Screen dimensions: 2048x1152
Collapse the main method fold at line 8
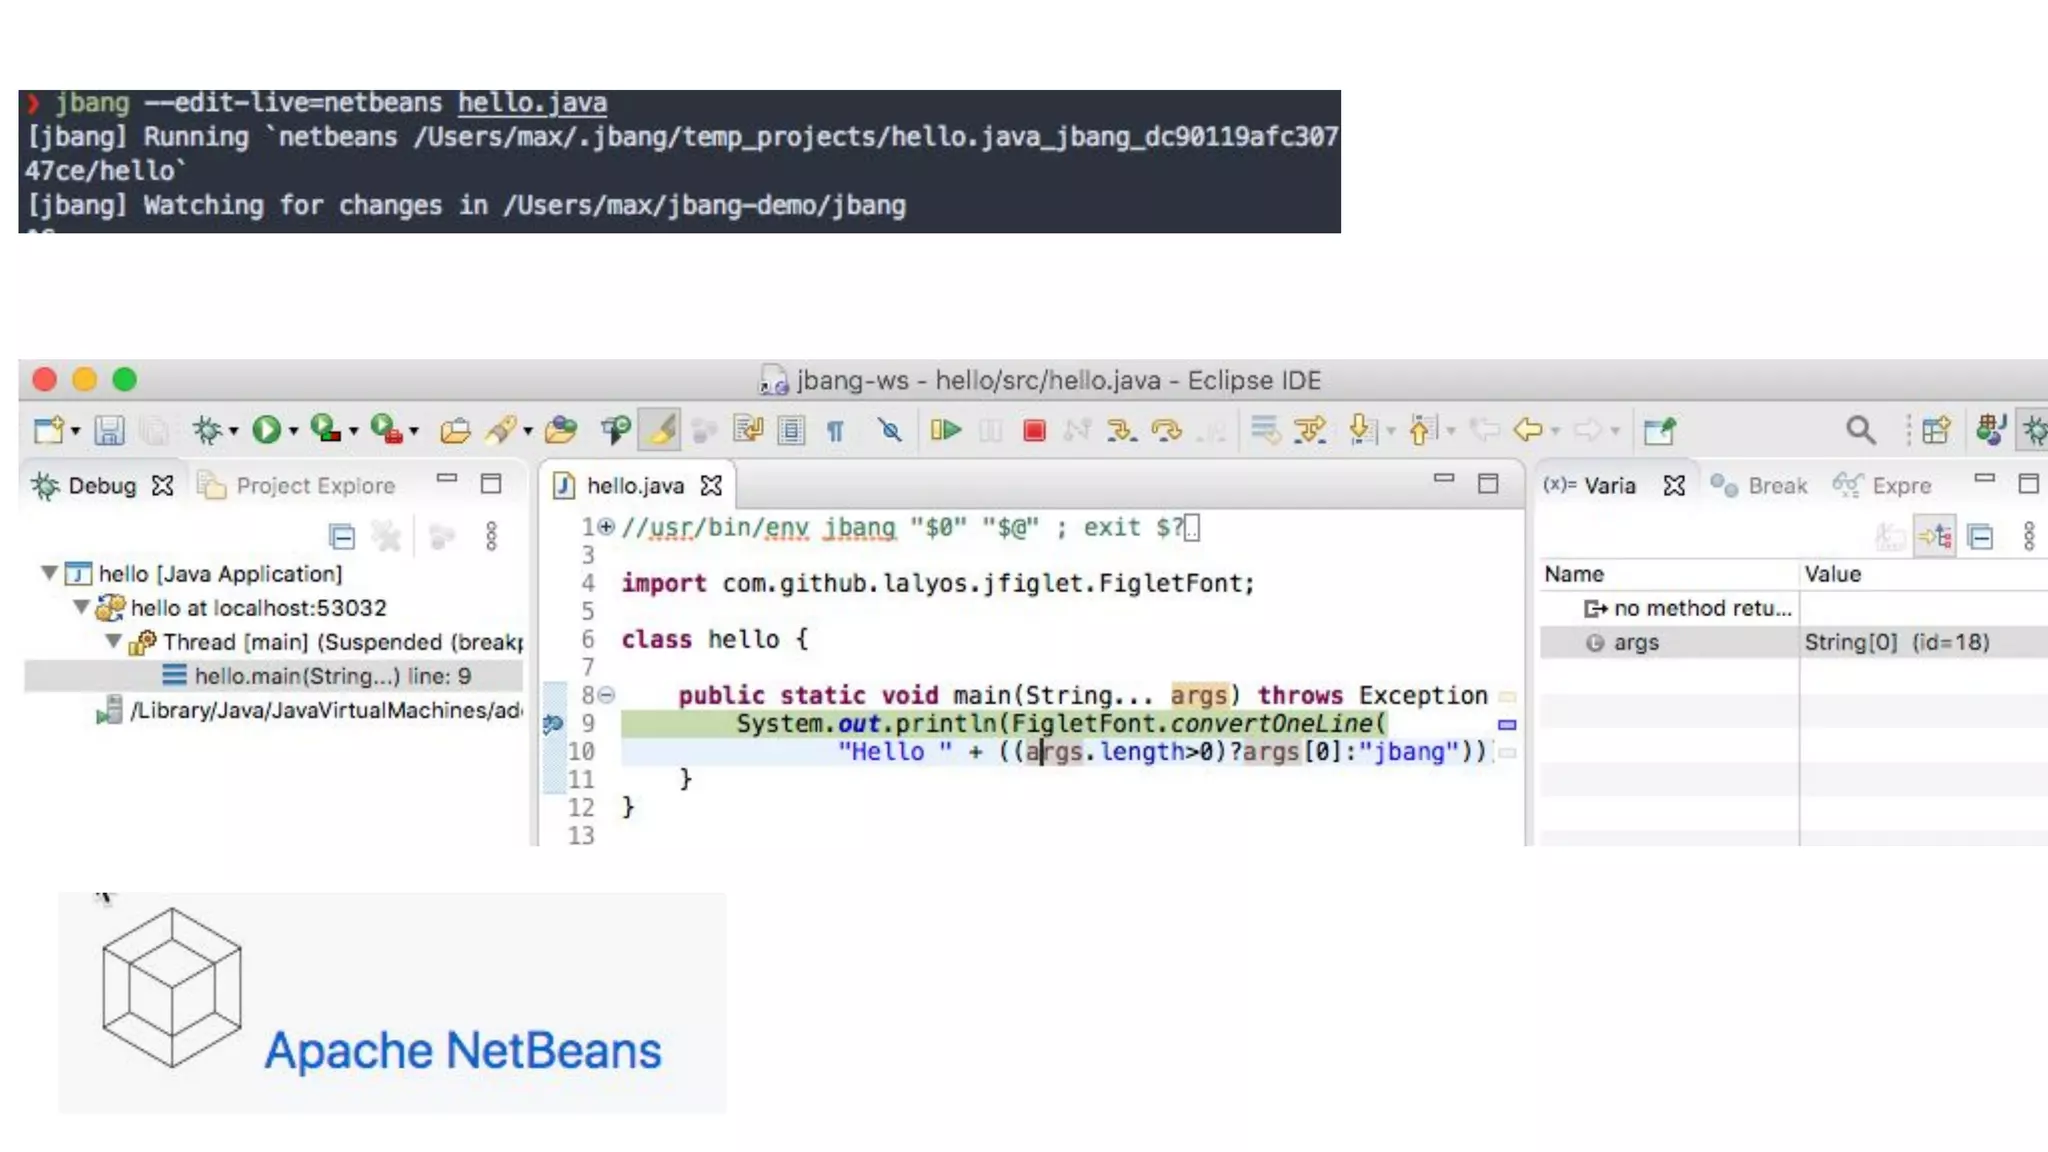click(606, 695)
